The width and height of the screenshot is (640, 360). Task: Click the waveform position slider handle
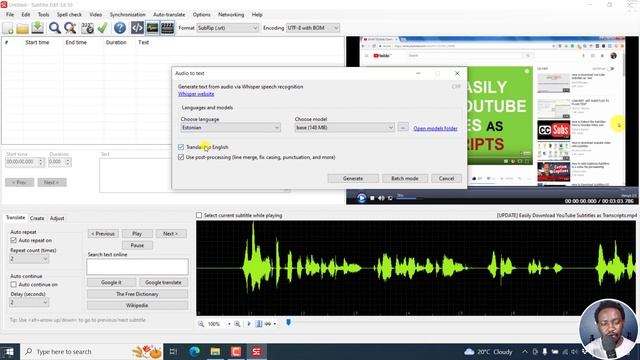point(288,322)
